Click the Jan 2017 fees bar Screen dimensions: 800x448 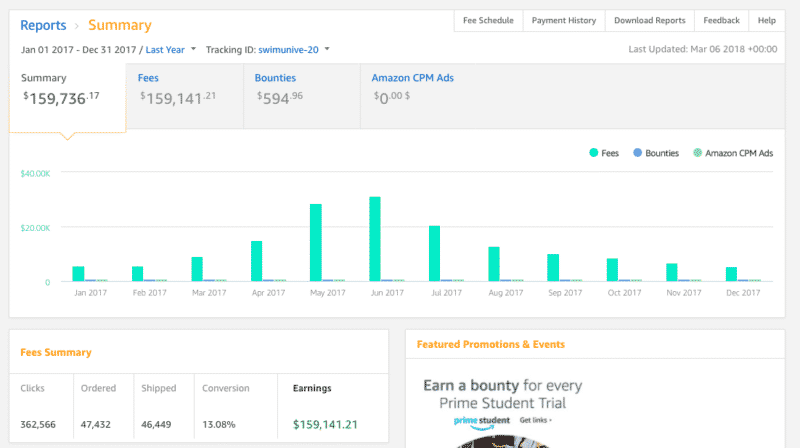78,273
